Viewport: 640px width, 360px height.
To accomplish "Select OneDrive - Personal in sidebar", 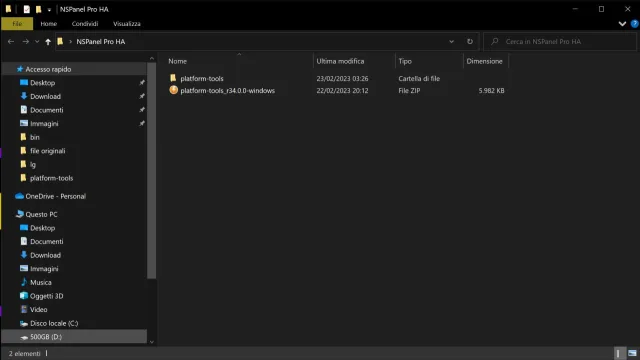I will (56, 196).
